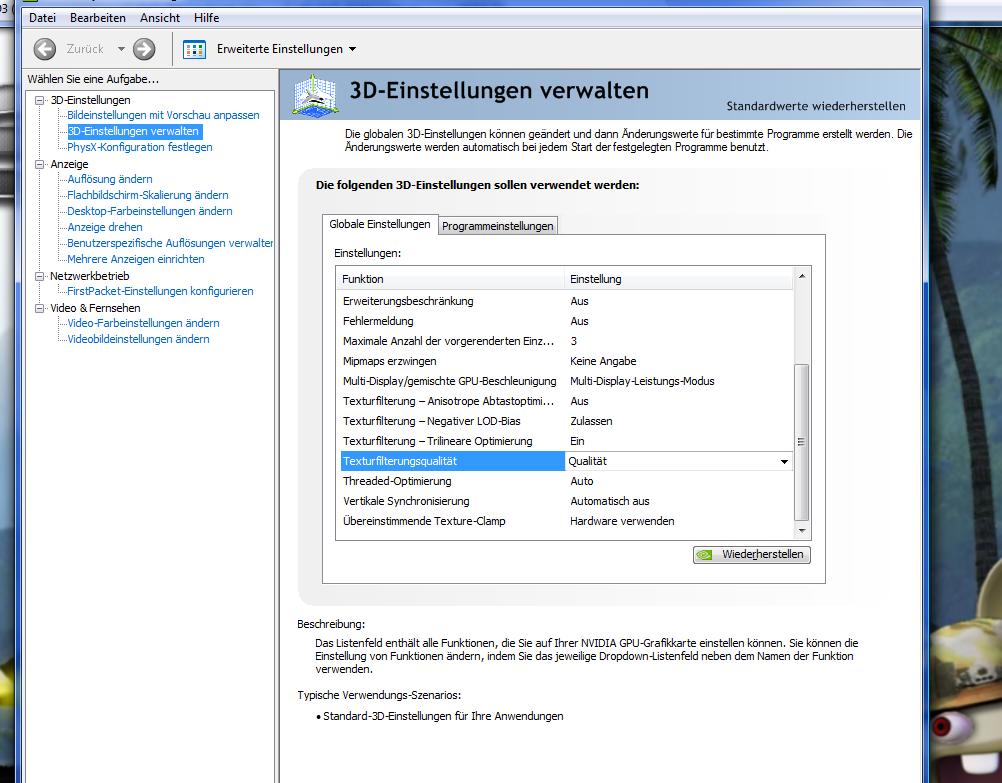Click the value 3 for vorgerenderte Einzelbilder

pyautogui.click(x=574, y=341)
